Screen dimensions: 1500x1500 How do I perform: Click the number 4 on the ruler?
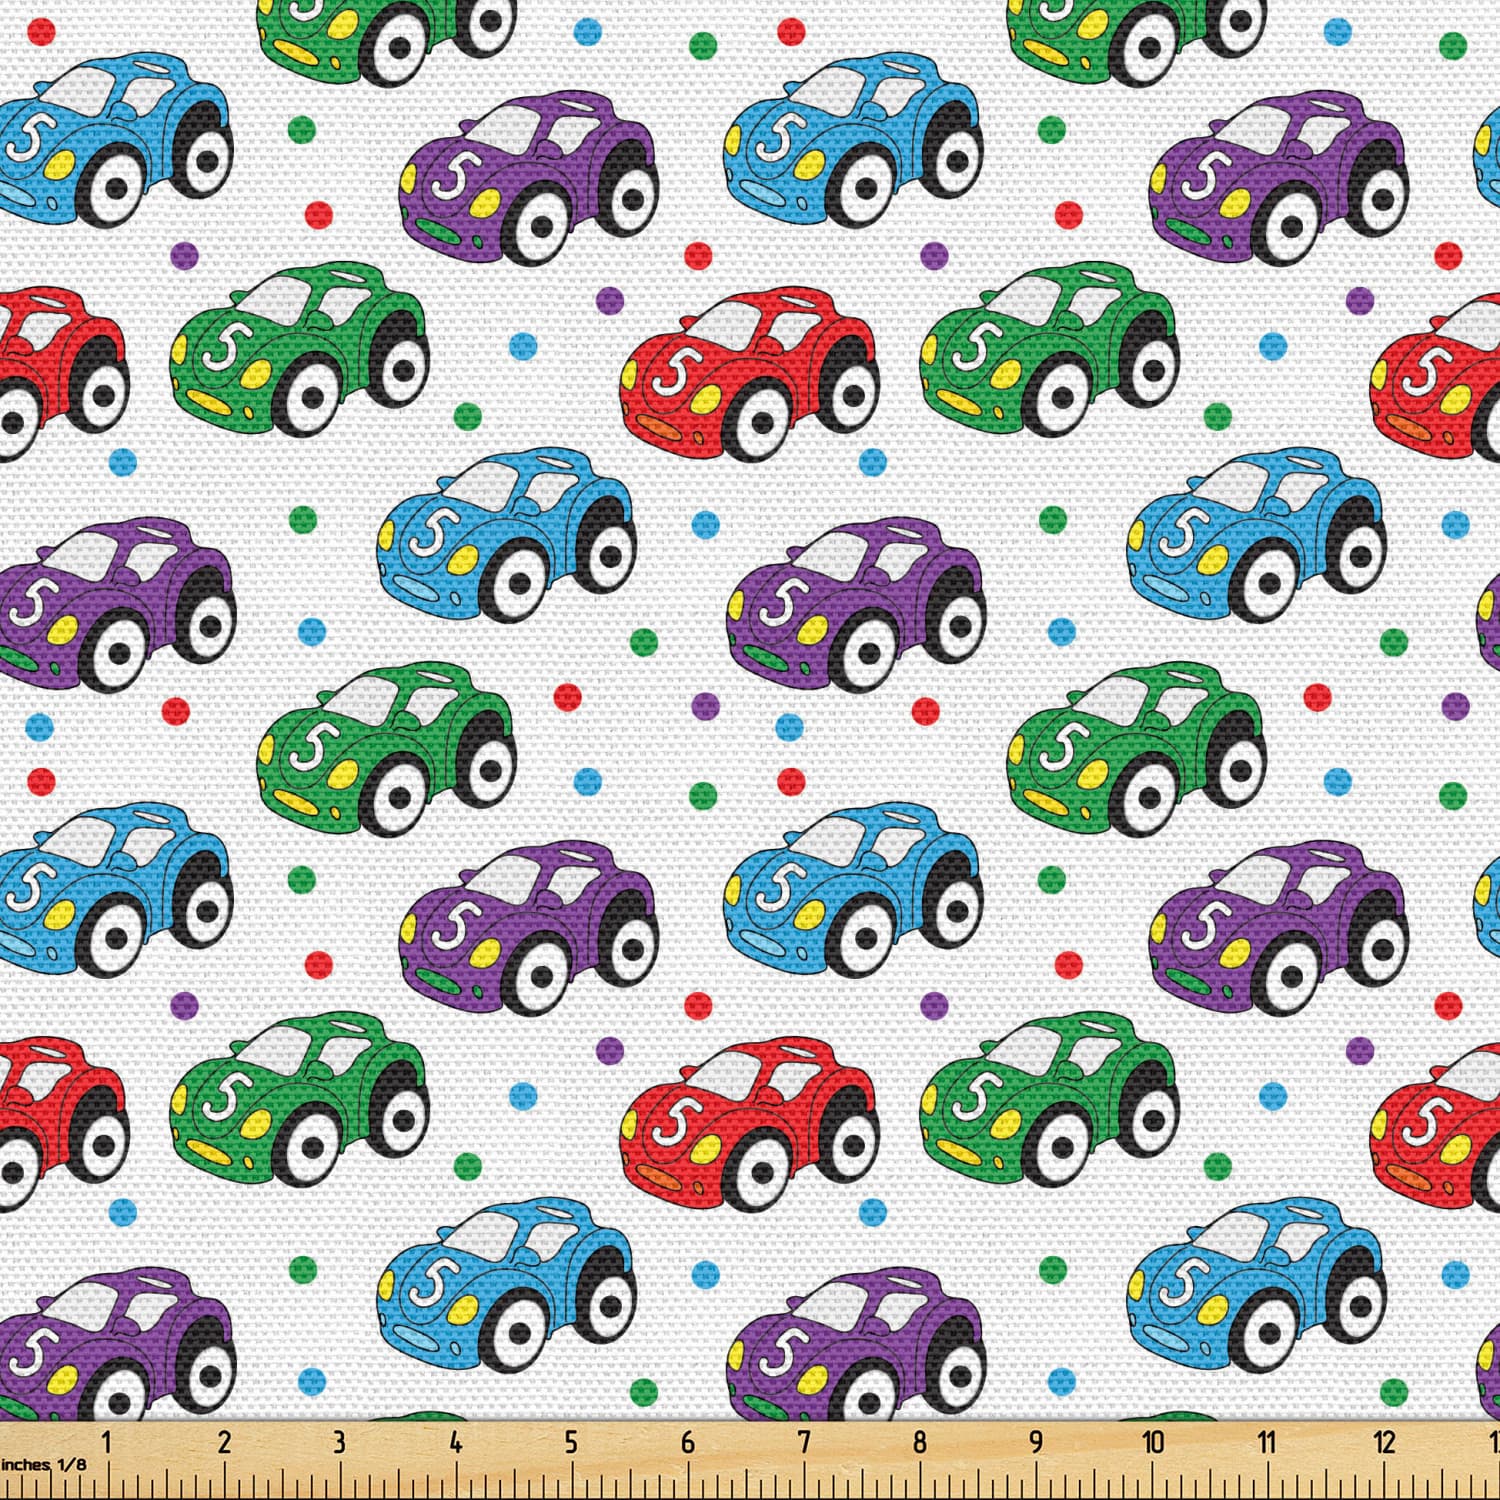[x=456, y=1442]
